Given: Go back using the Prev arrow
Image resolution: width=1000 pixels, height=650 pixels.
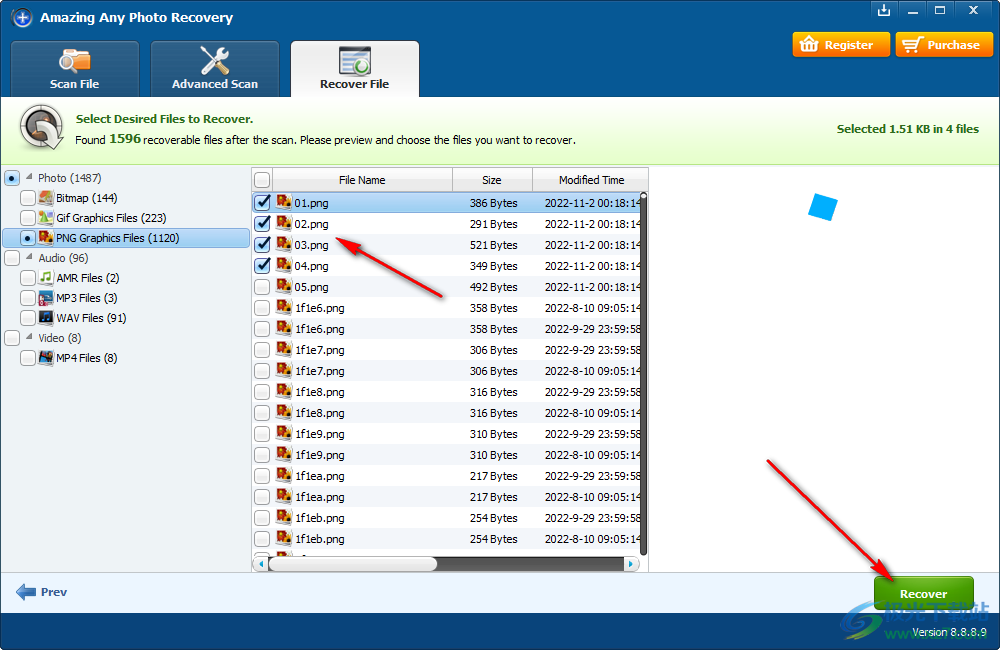Looking at the screenshot, I should [42, 592].
